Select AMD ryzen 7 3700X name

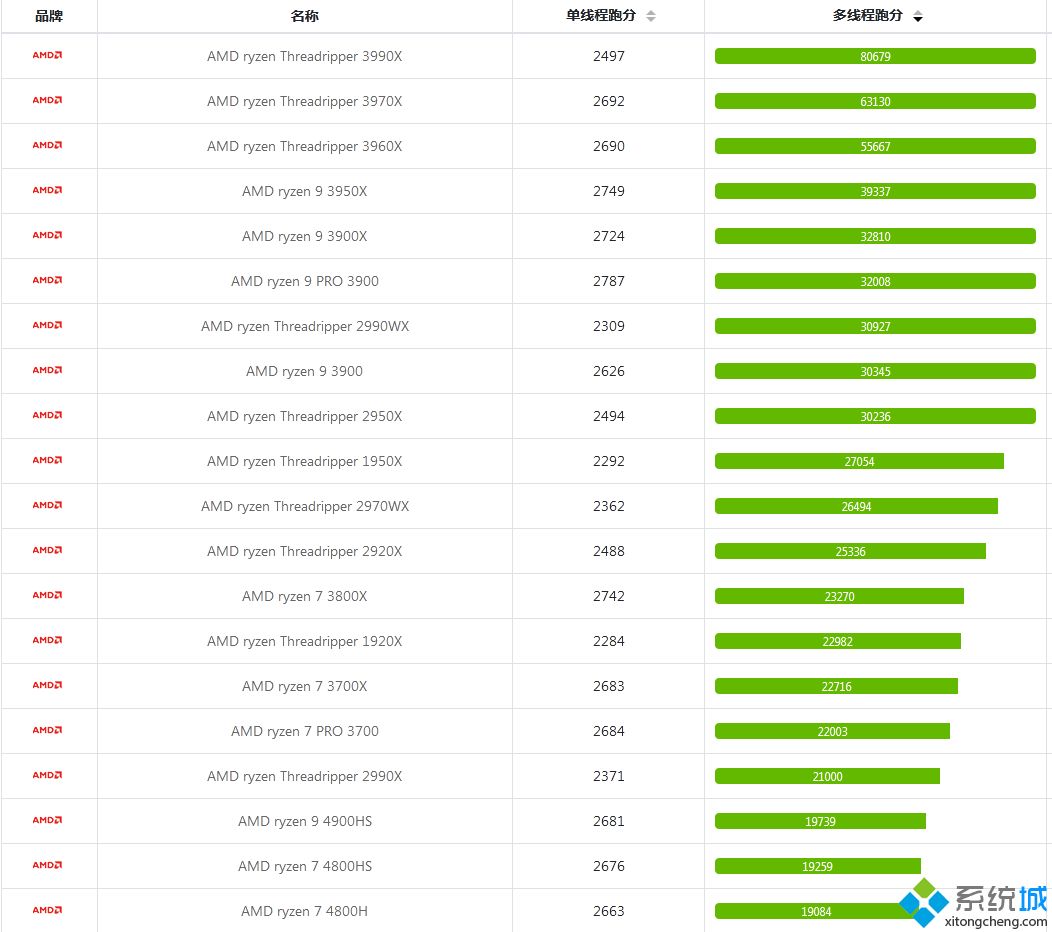point(304,686)
